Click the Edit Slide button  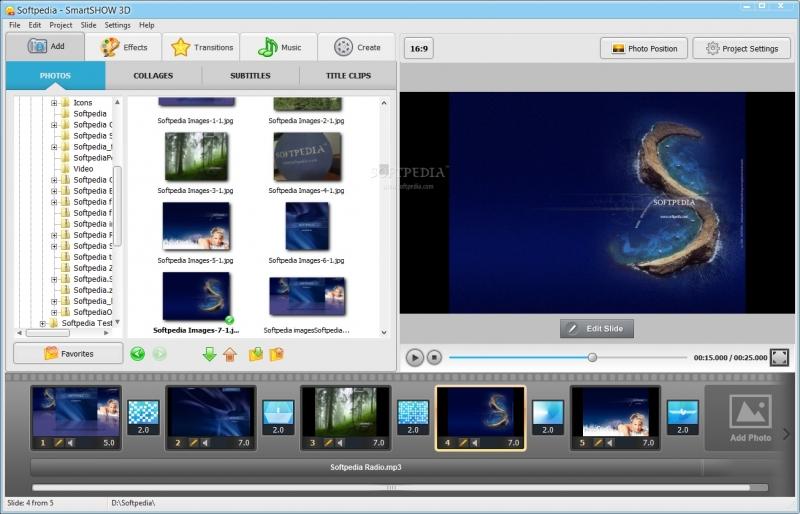(597, 328)
